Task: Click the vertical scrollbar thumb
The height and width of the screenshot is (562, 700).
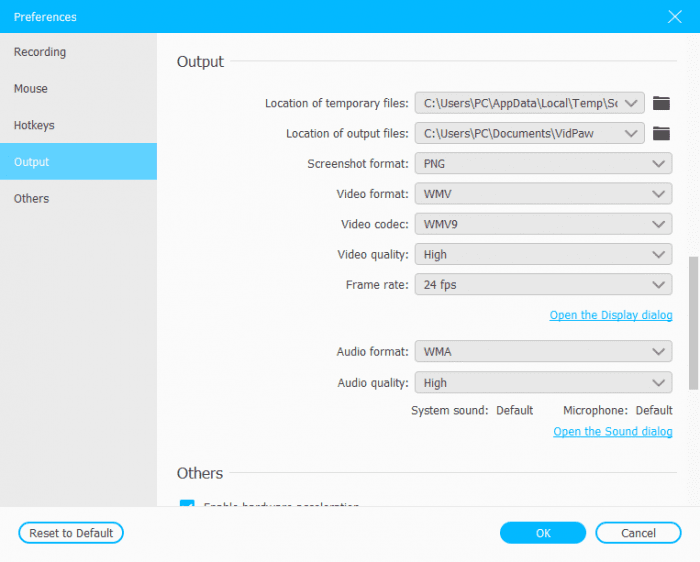Action: click(x=694, y=323)
